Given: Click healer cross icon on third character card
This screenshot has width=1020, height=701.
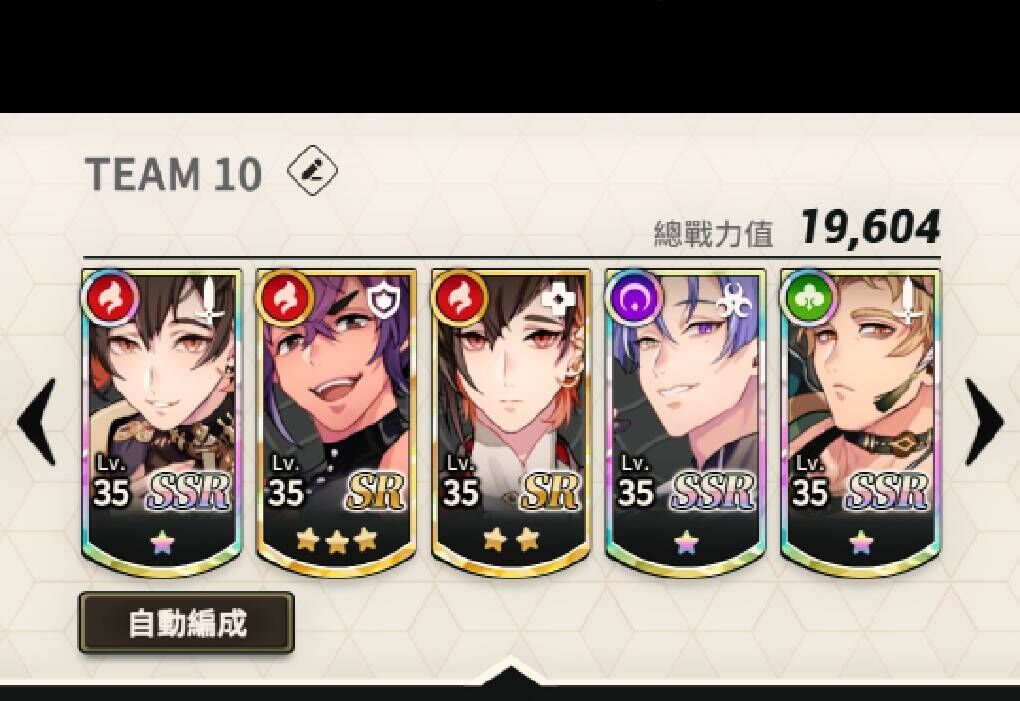Looking at the screenshot, I should coord(559,300).
